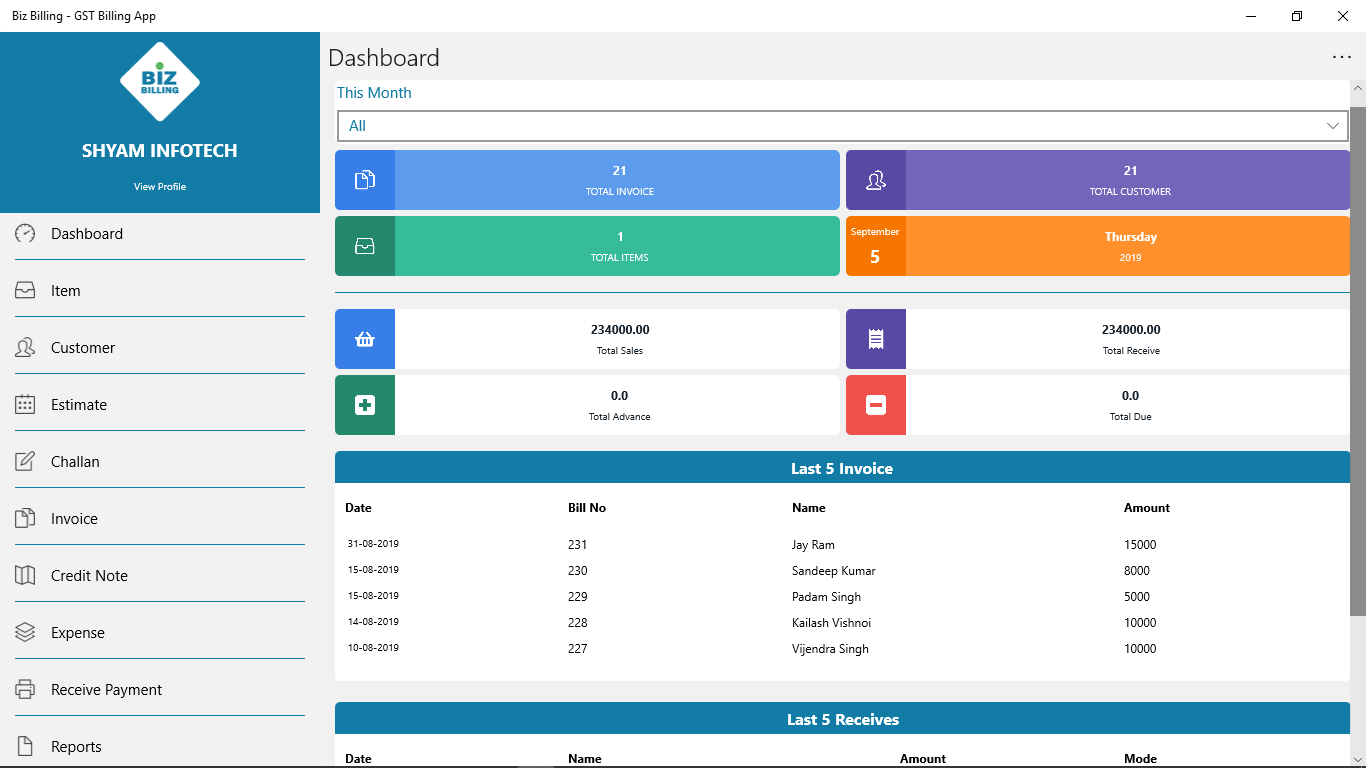This screenshot has width=1366, height=768.
Task: Click the Total Customer count tile
Action: tap(1098, 180)
